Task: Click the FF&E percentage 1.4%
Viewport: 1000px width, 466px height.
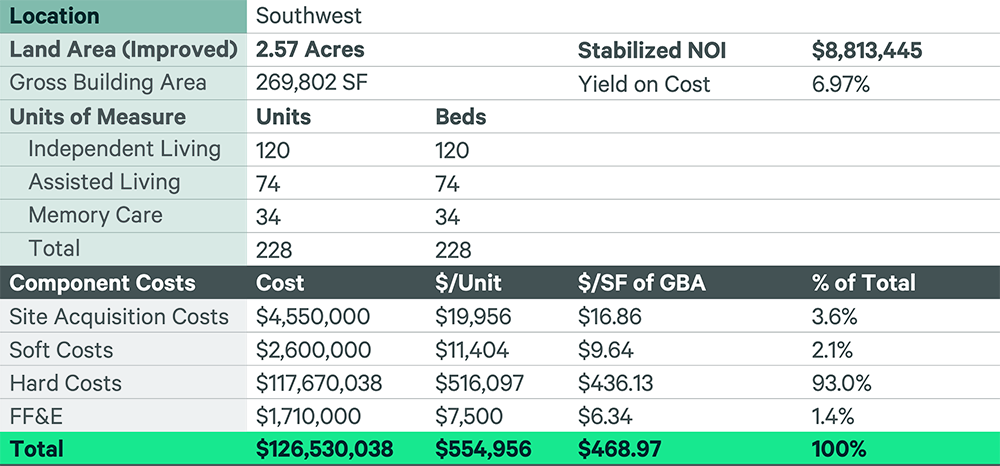Action: 832,416
